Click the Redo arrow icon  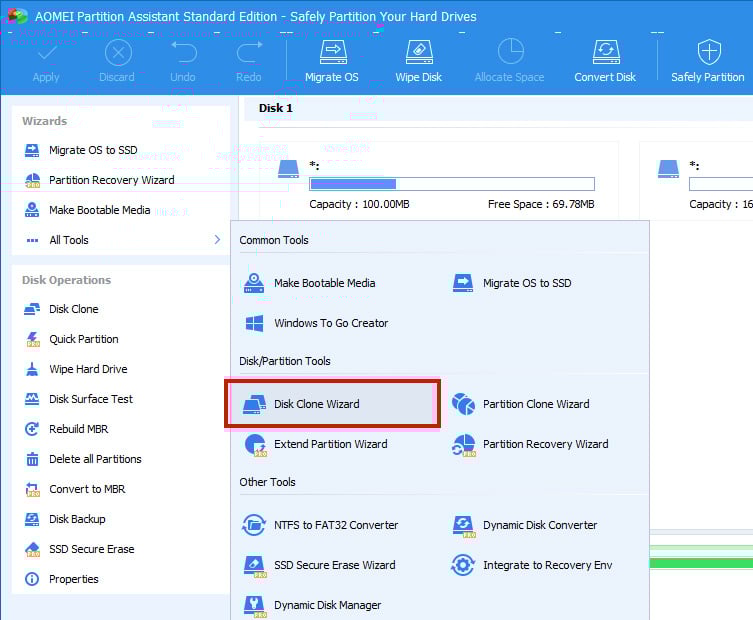click(249, 52)
